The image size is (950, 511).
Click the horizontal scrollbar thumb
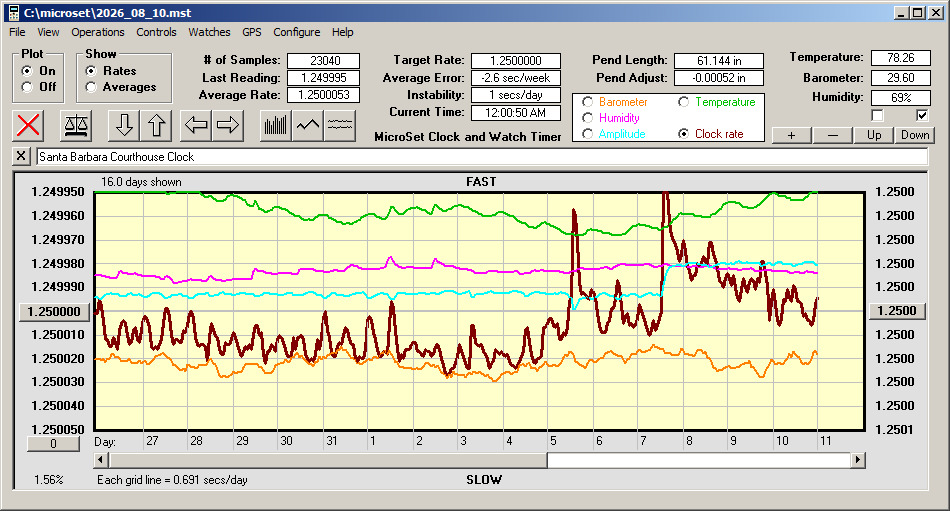[x=328, y=460]
